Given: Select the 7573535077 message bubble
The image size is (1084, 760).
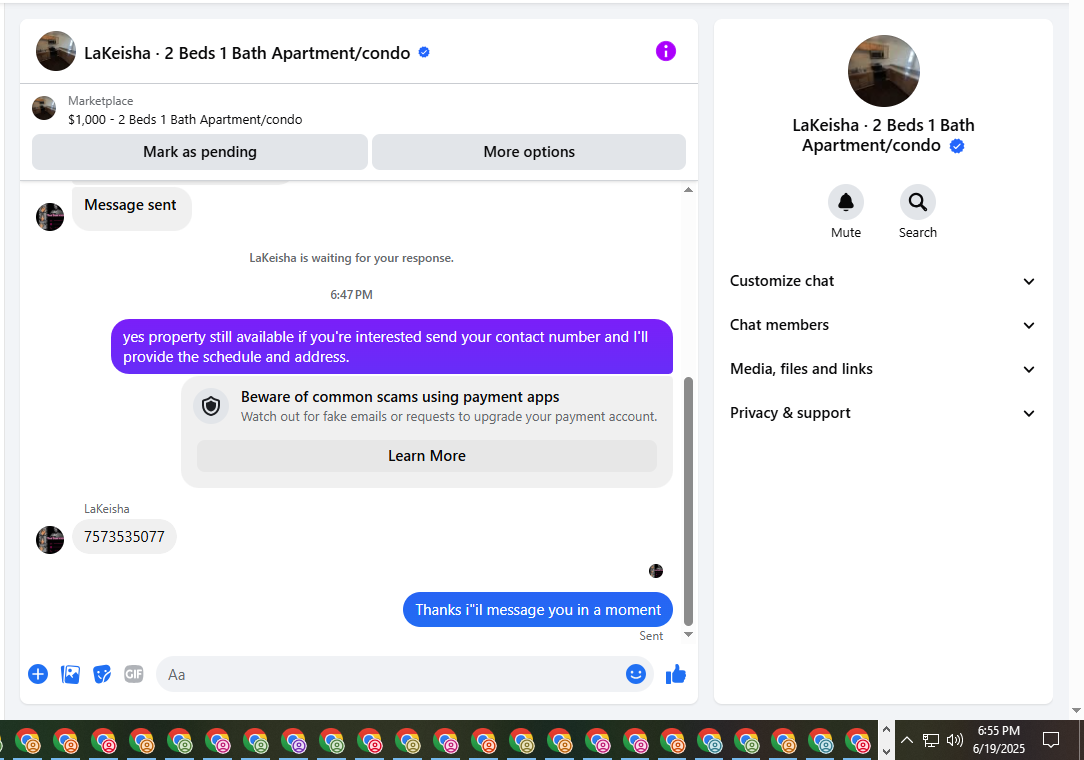Looking at the screenshot, I should coord(124,537).
